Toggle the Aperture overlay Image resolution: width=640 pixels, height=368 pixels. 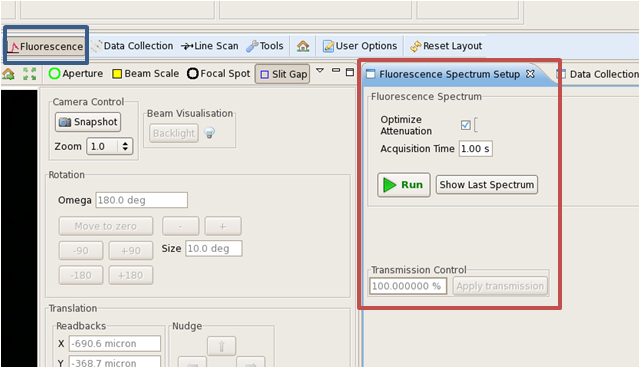pyautogui.click(x=76, y=74)
